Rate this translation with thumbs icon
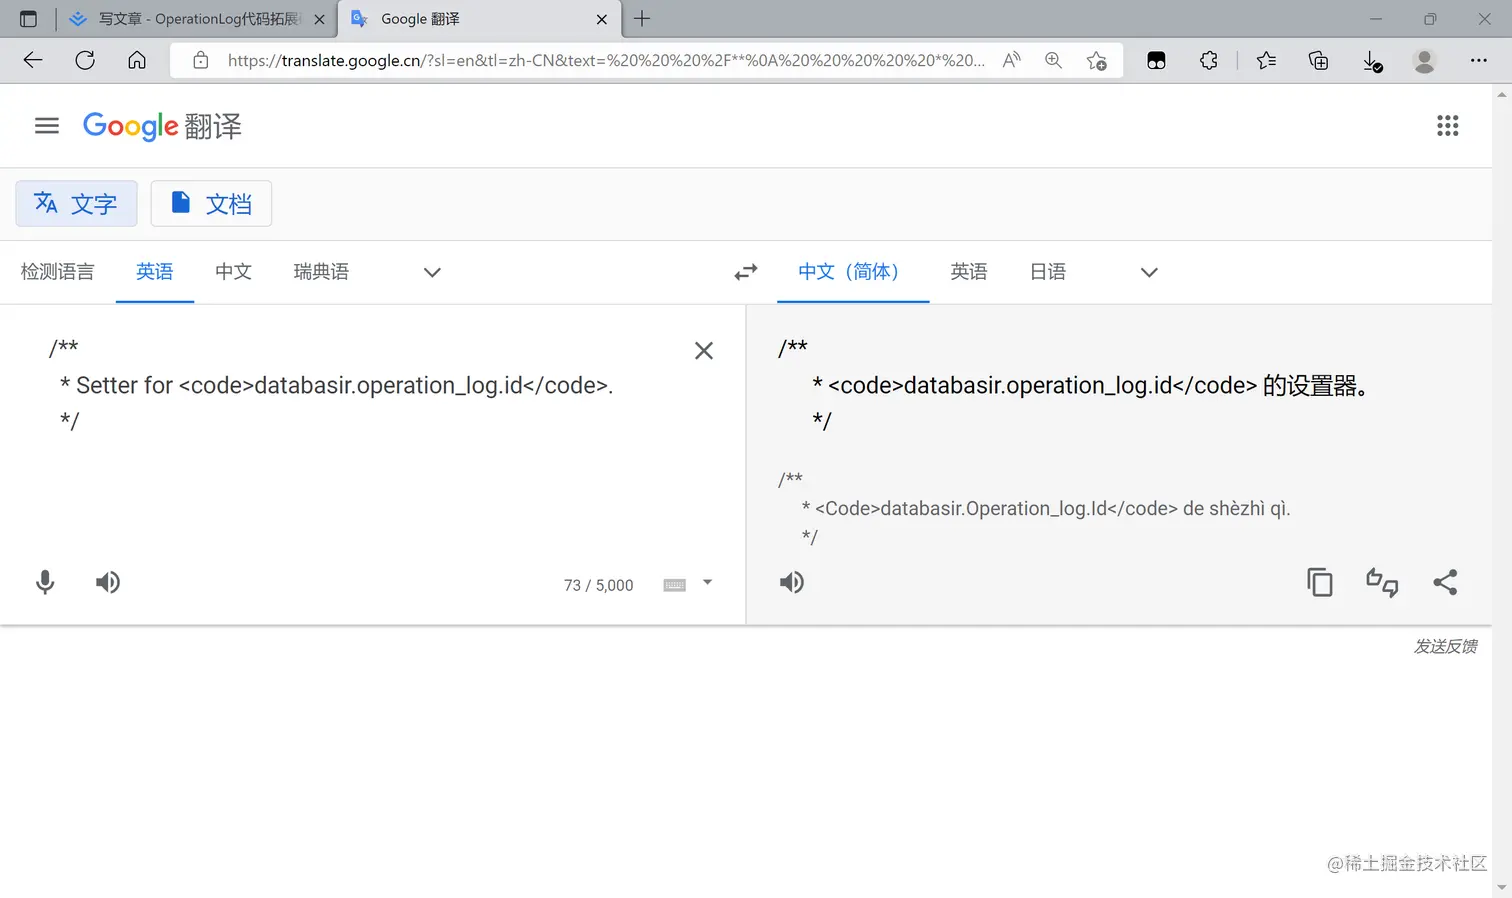Screen dimensions: 1512x898 point(1382,582)
